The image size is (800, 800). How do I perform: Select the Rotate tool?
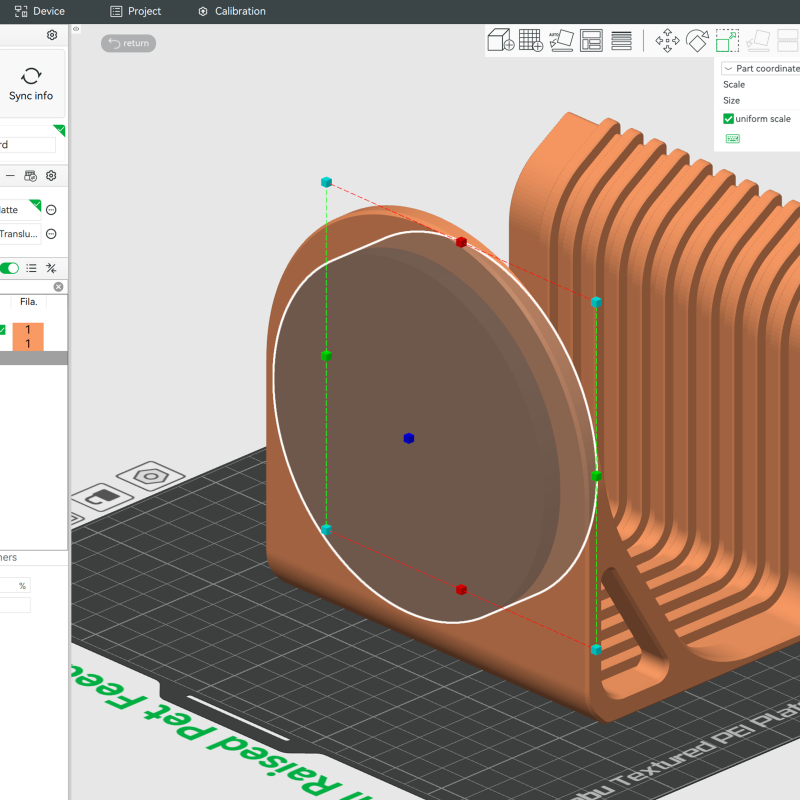(x=697, y=41)
